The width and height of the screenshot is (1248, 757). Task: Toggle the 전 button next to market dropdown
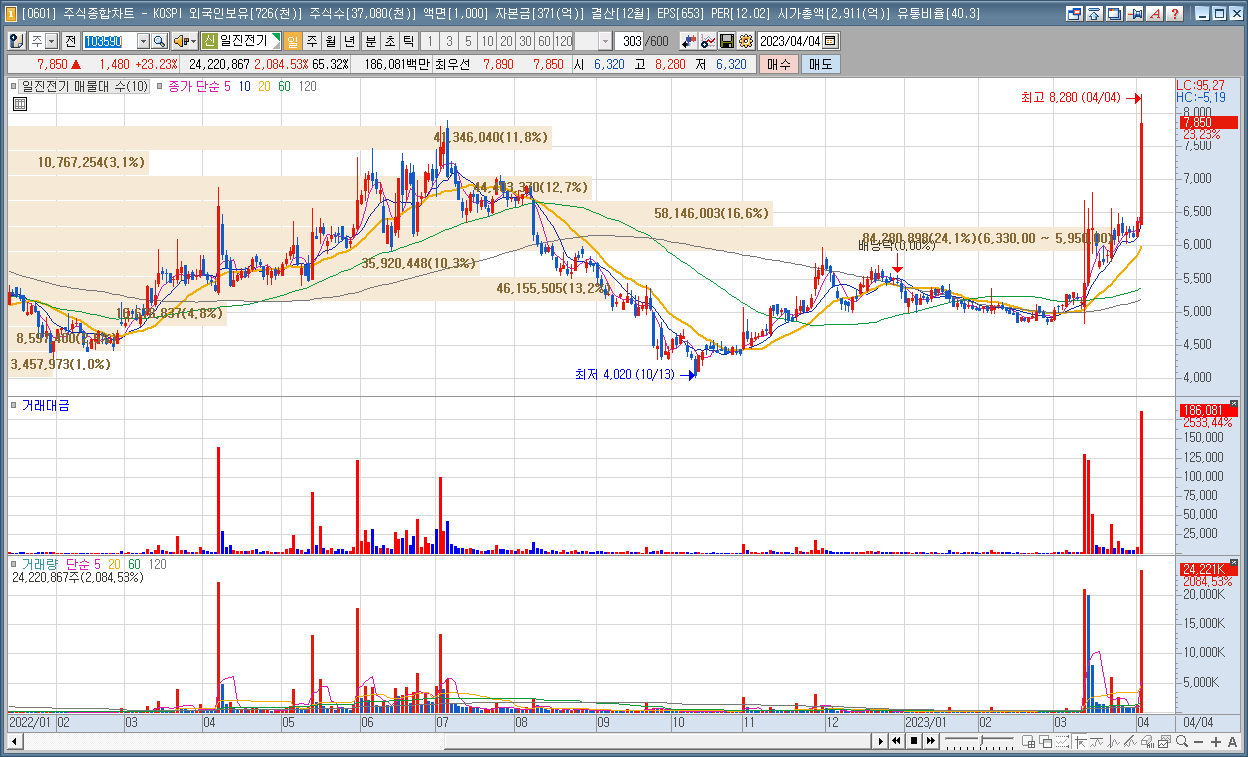click(70, 41)
